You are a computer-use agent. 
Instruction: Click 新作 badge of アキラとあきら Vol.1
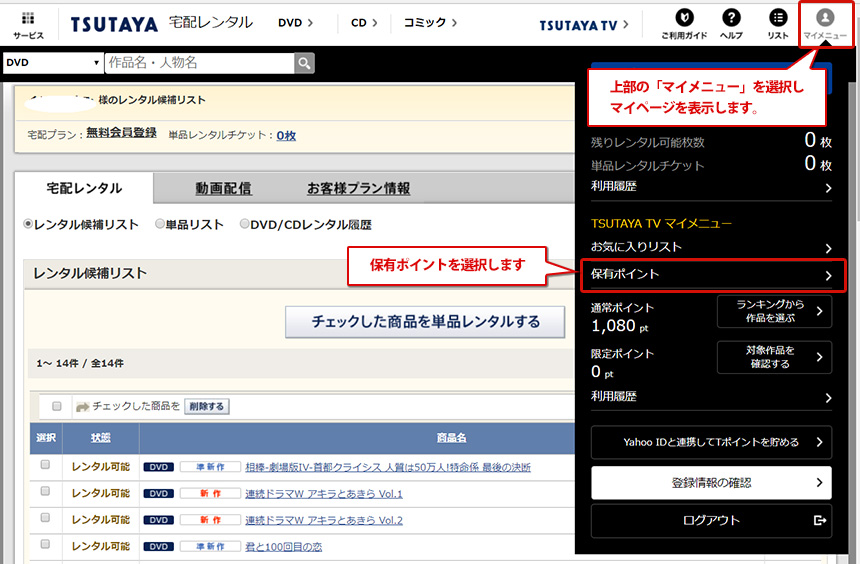click(211, 493)
